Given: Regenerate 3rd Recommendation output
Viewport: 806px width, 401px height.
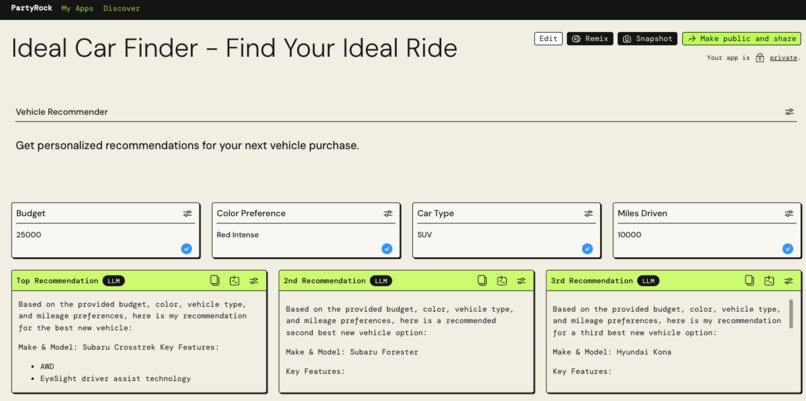Looking at the screenshot, I should click(769, 280).
